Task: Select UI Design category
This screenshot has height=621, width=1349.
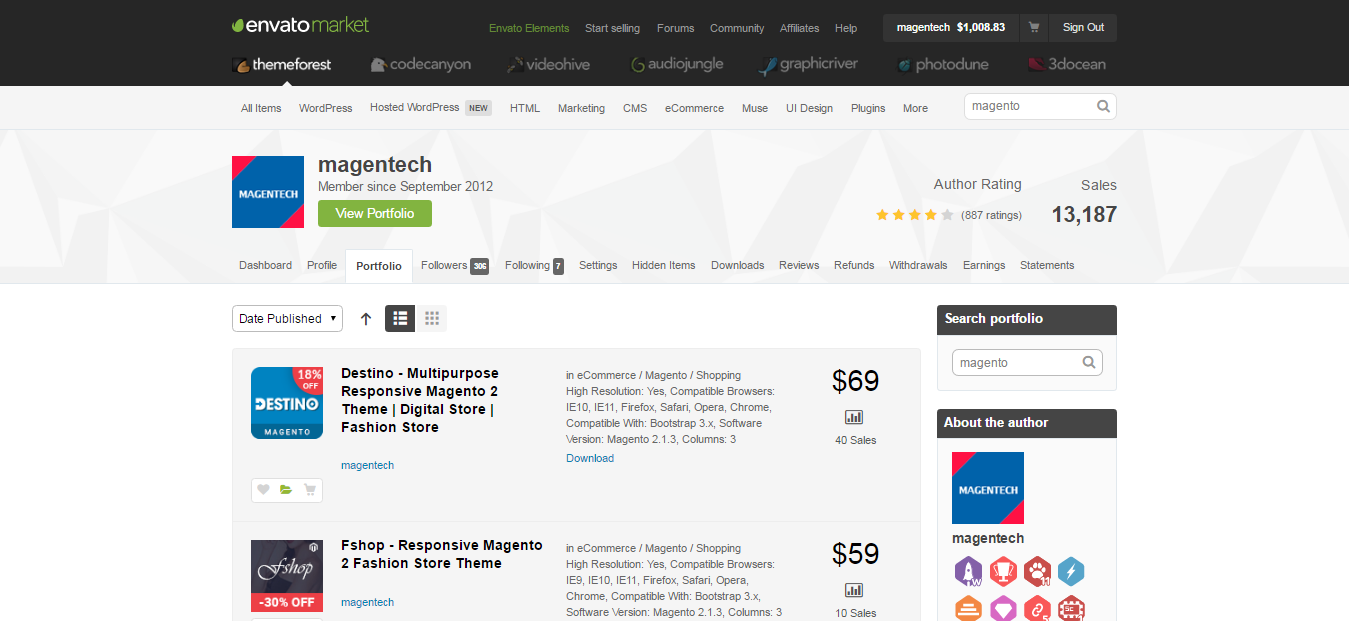Action: 809,108
